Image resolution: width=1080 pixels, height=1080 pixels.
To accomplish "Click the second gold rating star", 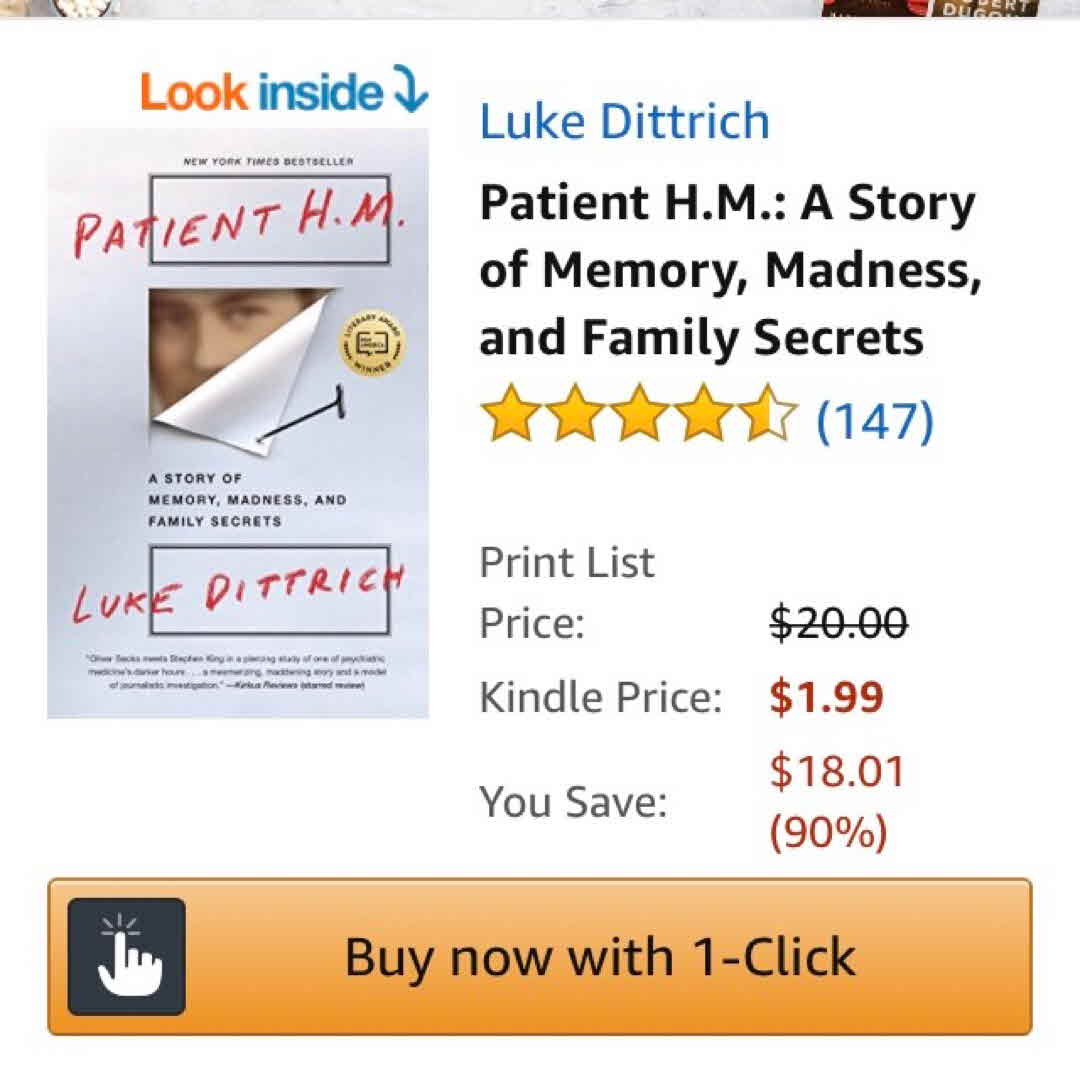I will [x=575, y=413].
